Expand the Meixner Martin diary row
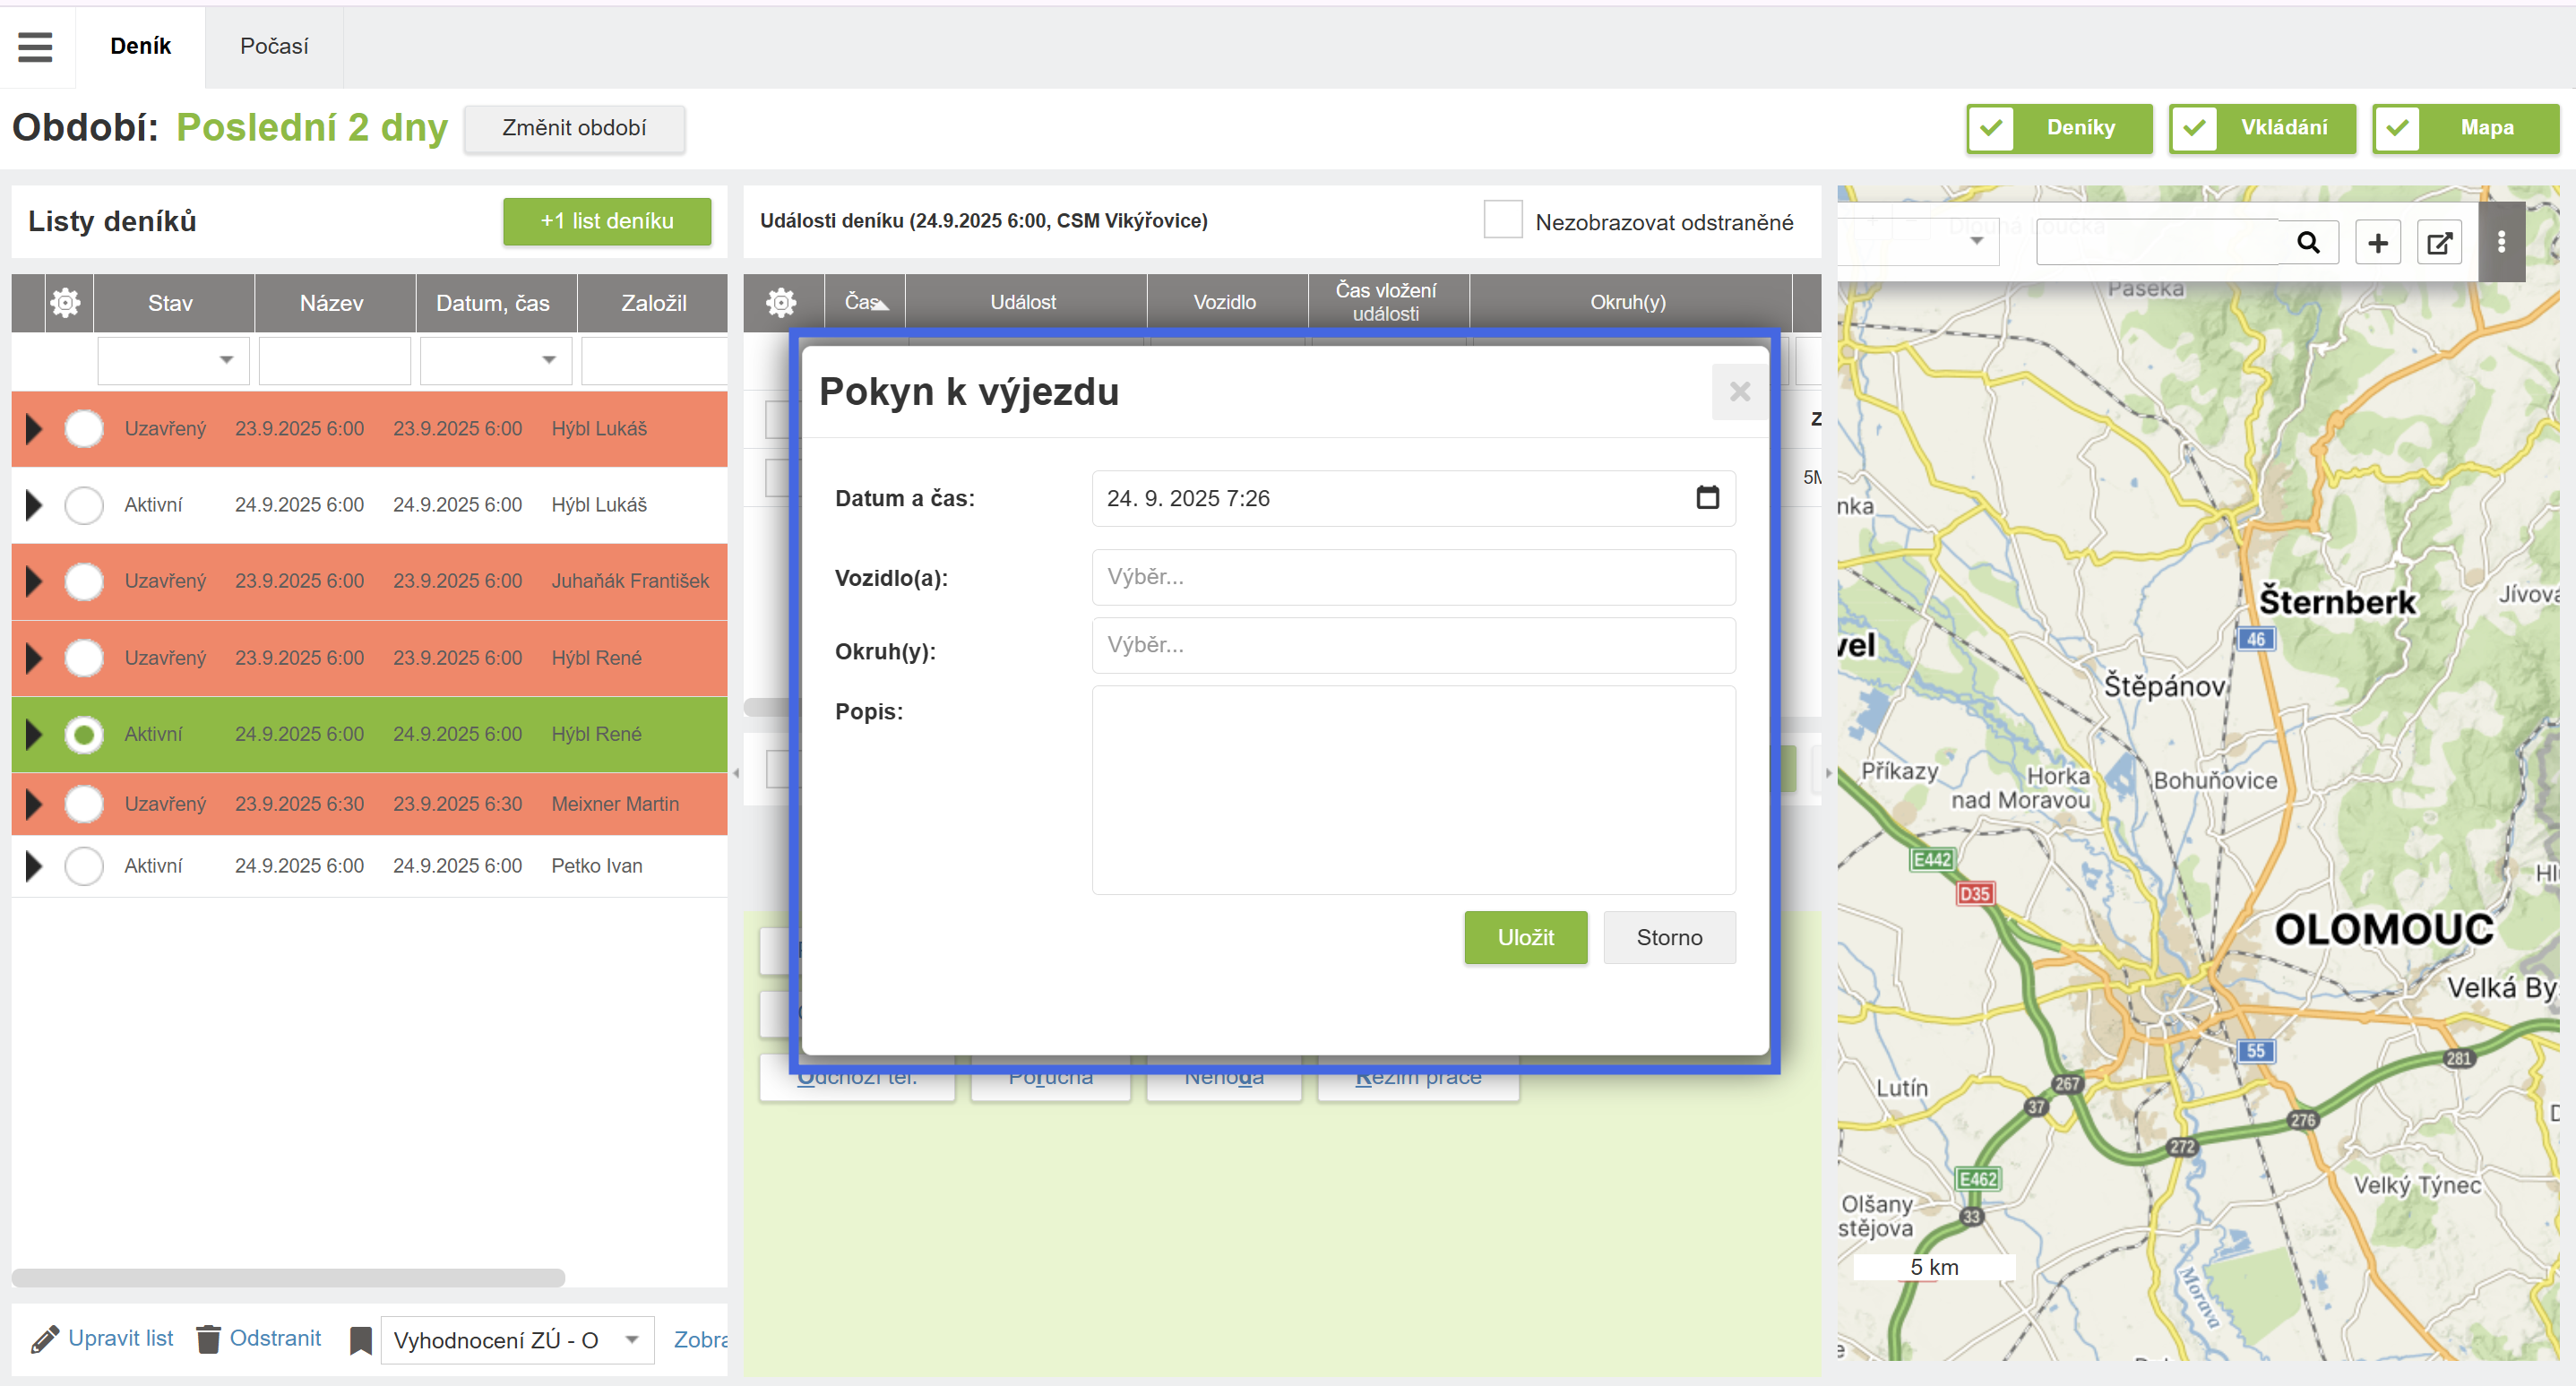Viewport: 2576px width, 1386px height. click(34, 804)
